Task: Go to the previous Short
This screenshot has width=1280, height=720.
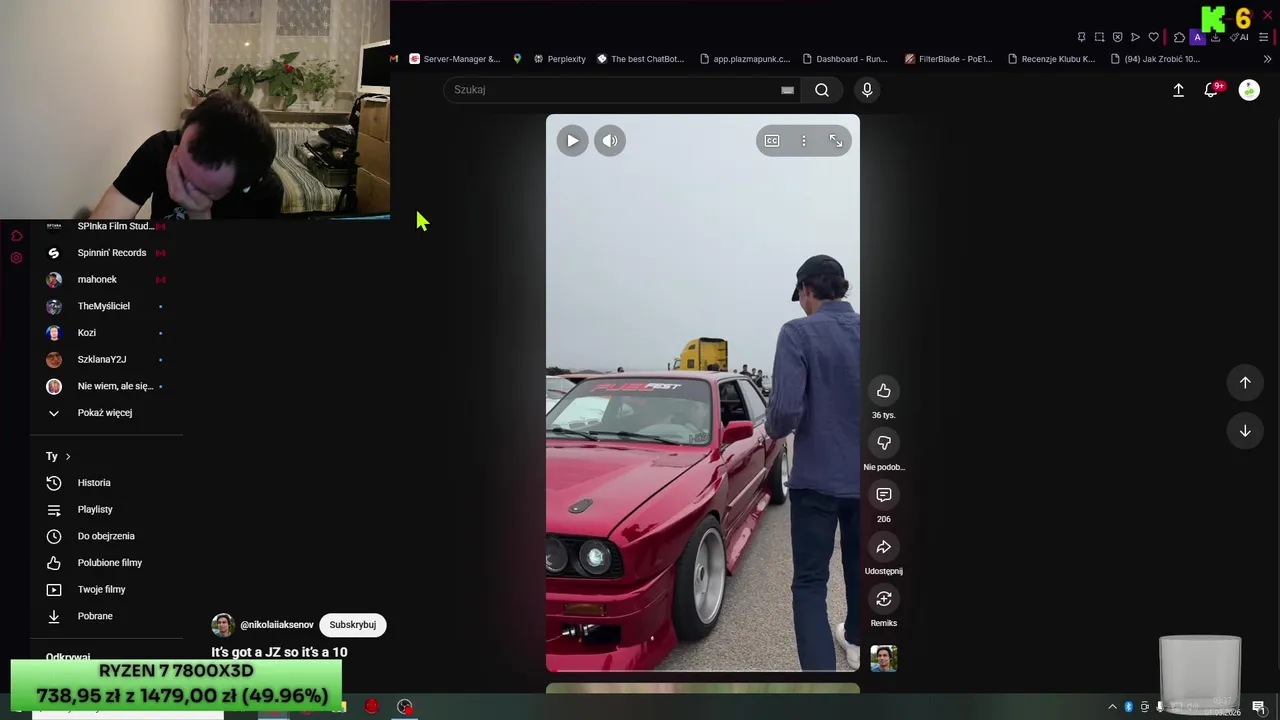Action: (1245, 382)
